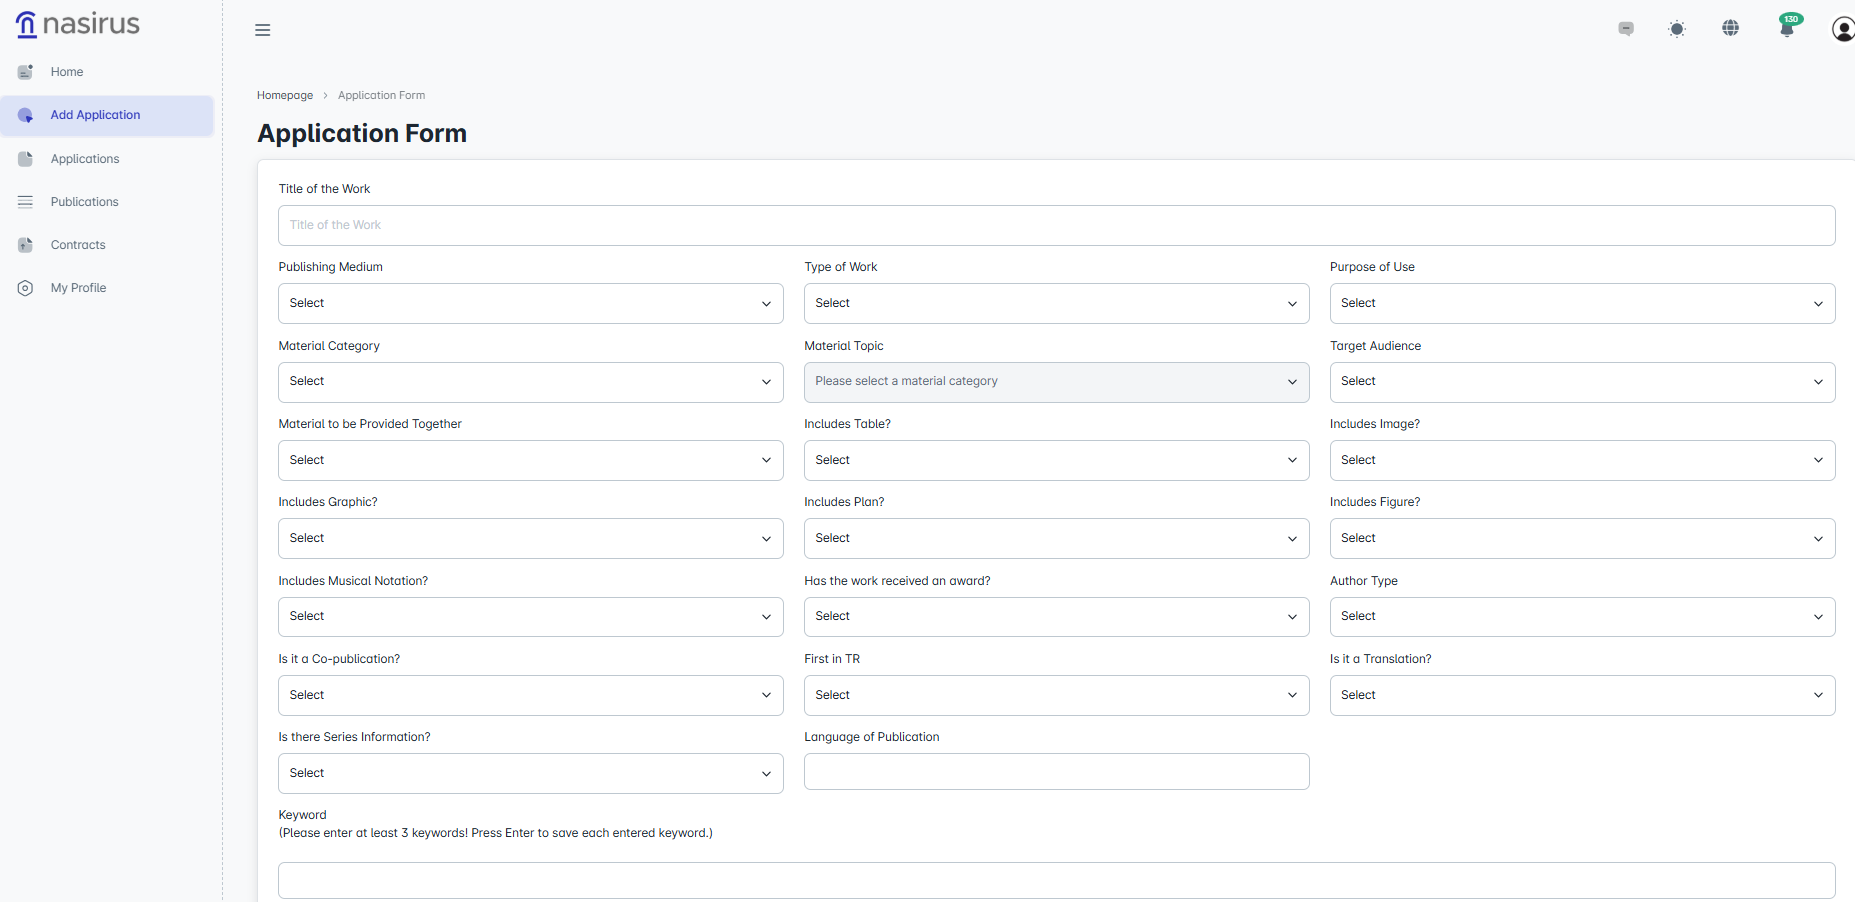Follow the Homepage breadcrumb link
Image resolution: width=1855 pixels, height=902 pixels.
[x=285, y=96]
